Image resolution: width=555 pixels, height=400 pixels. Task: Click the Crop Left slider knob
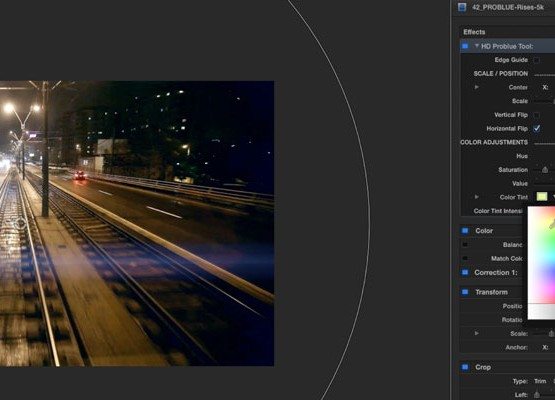pyautogui.click(x=537, y=395)
